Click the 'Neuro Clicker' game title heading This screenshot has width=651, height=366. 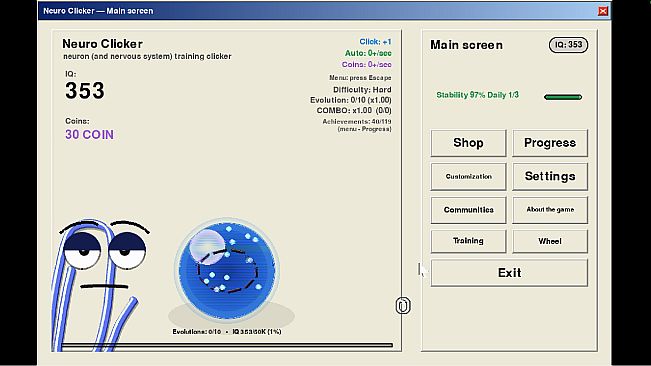103,44
